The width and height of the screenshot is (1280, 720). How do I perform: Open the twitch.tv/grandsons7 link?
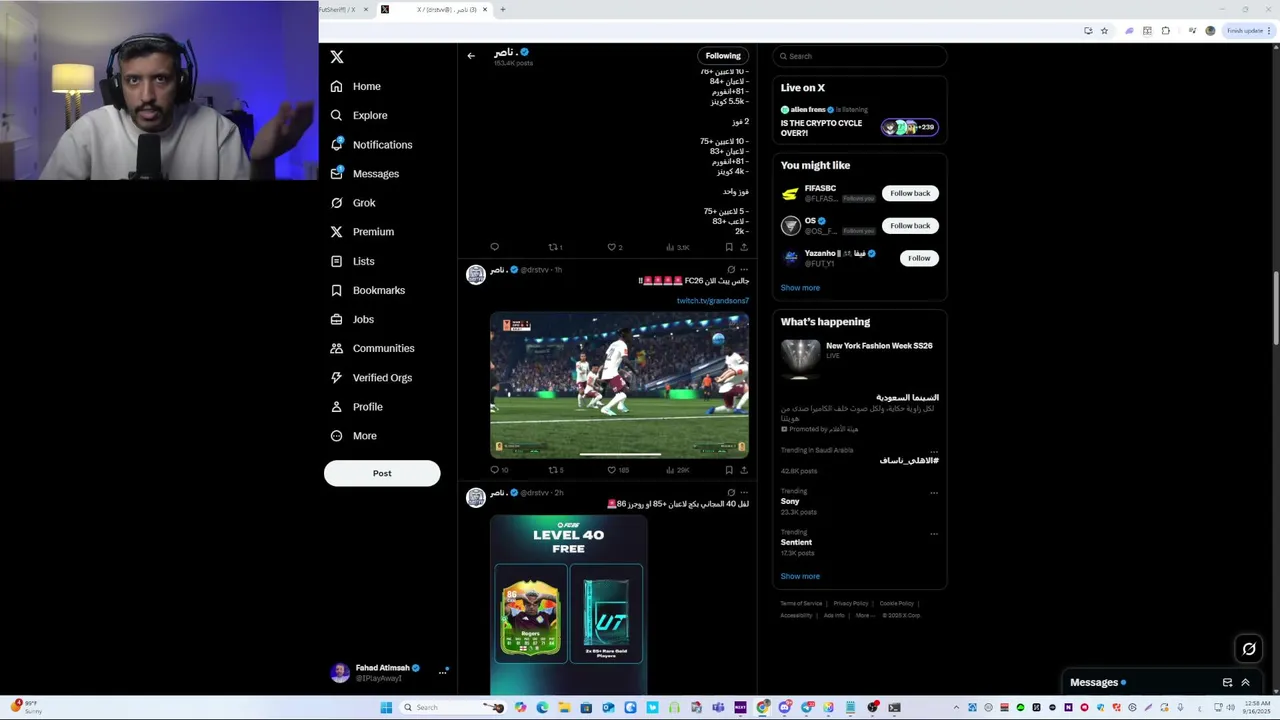coord(712,301)
